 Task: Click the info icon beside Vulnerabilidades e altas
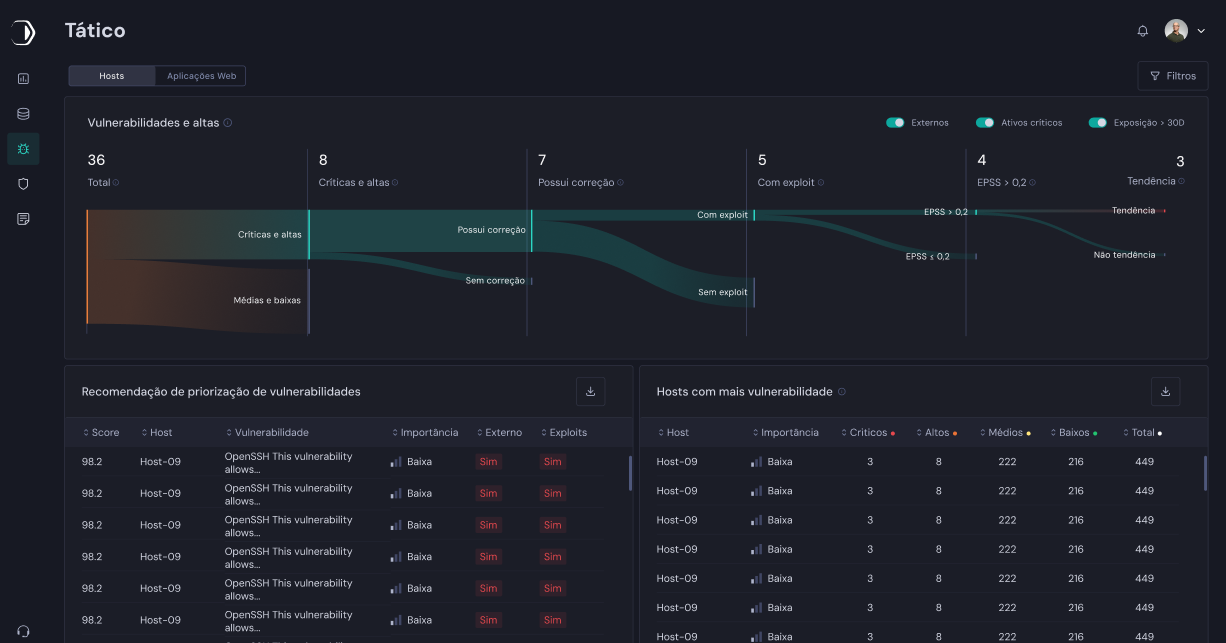coord(228,123)
